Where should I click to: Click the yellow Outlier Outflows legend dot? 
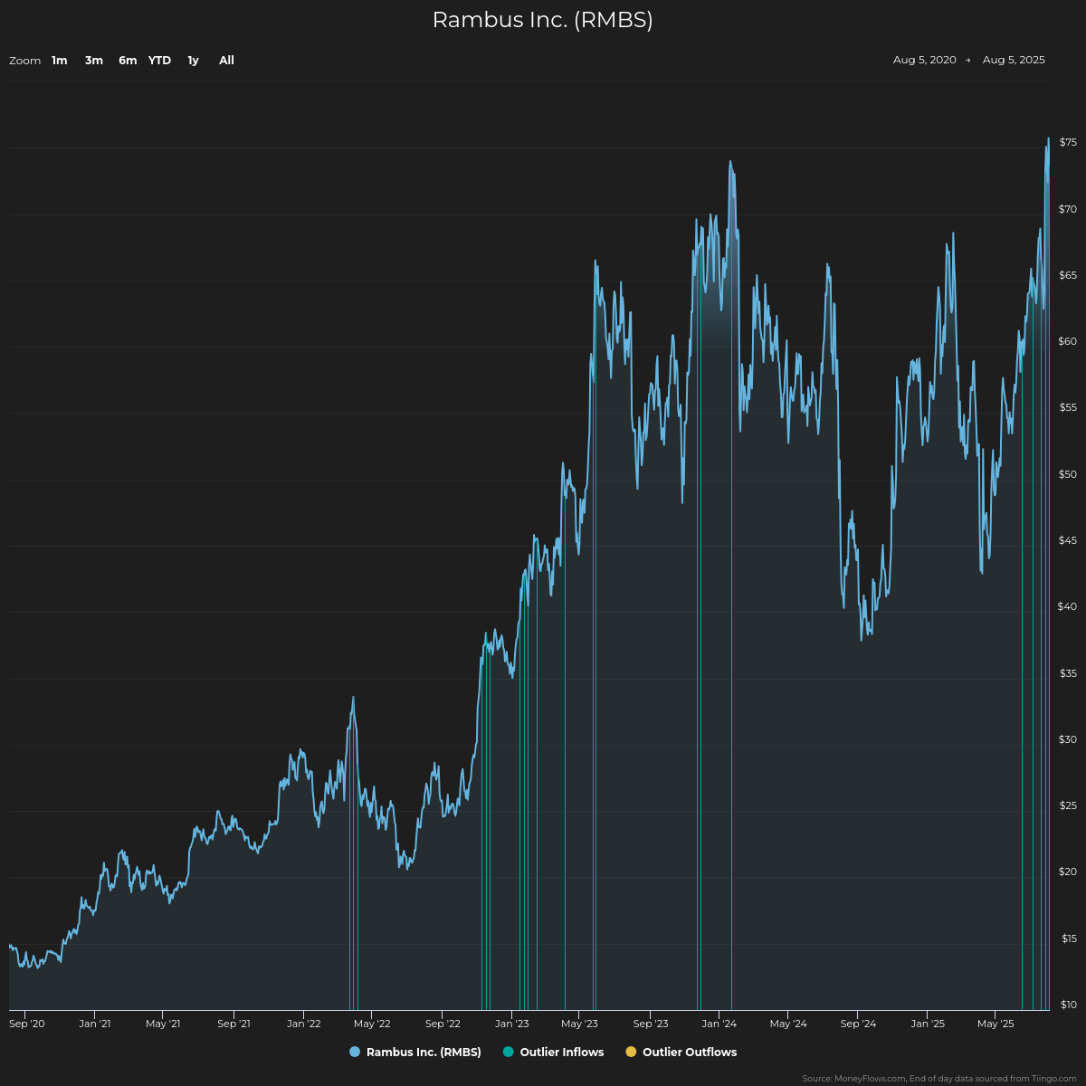click(631, 1052)
